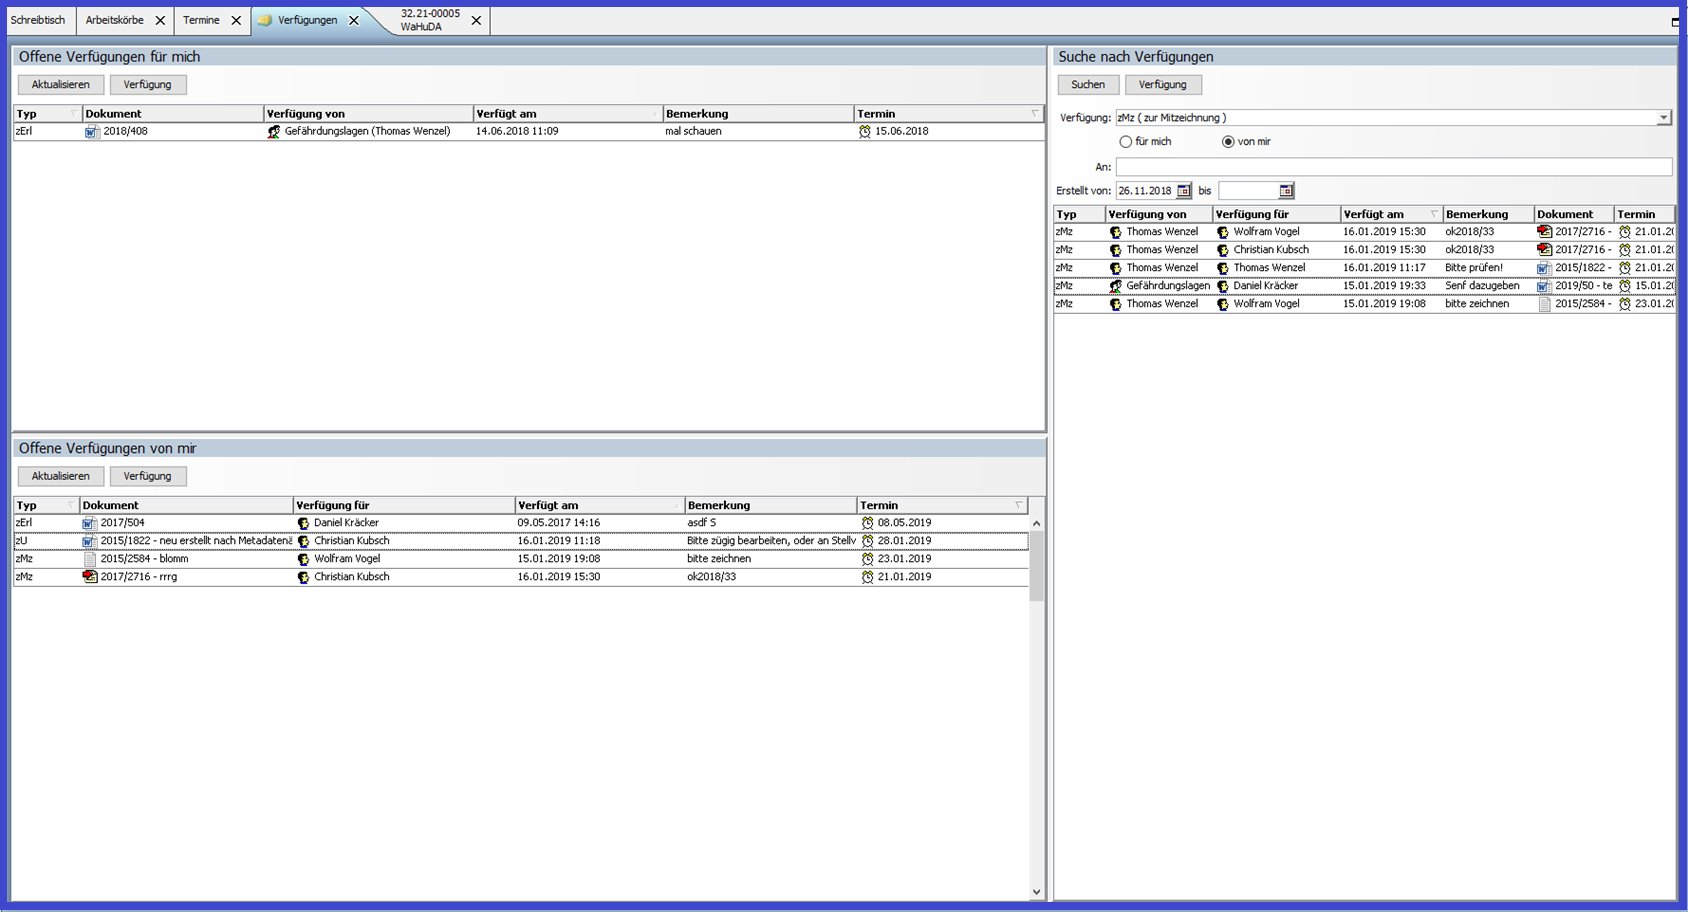This screenshot has width=1688, height=912.
Task: Click the Word document icon for 2018/408
Action: 91,132
